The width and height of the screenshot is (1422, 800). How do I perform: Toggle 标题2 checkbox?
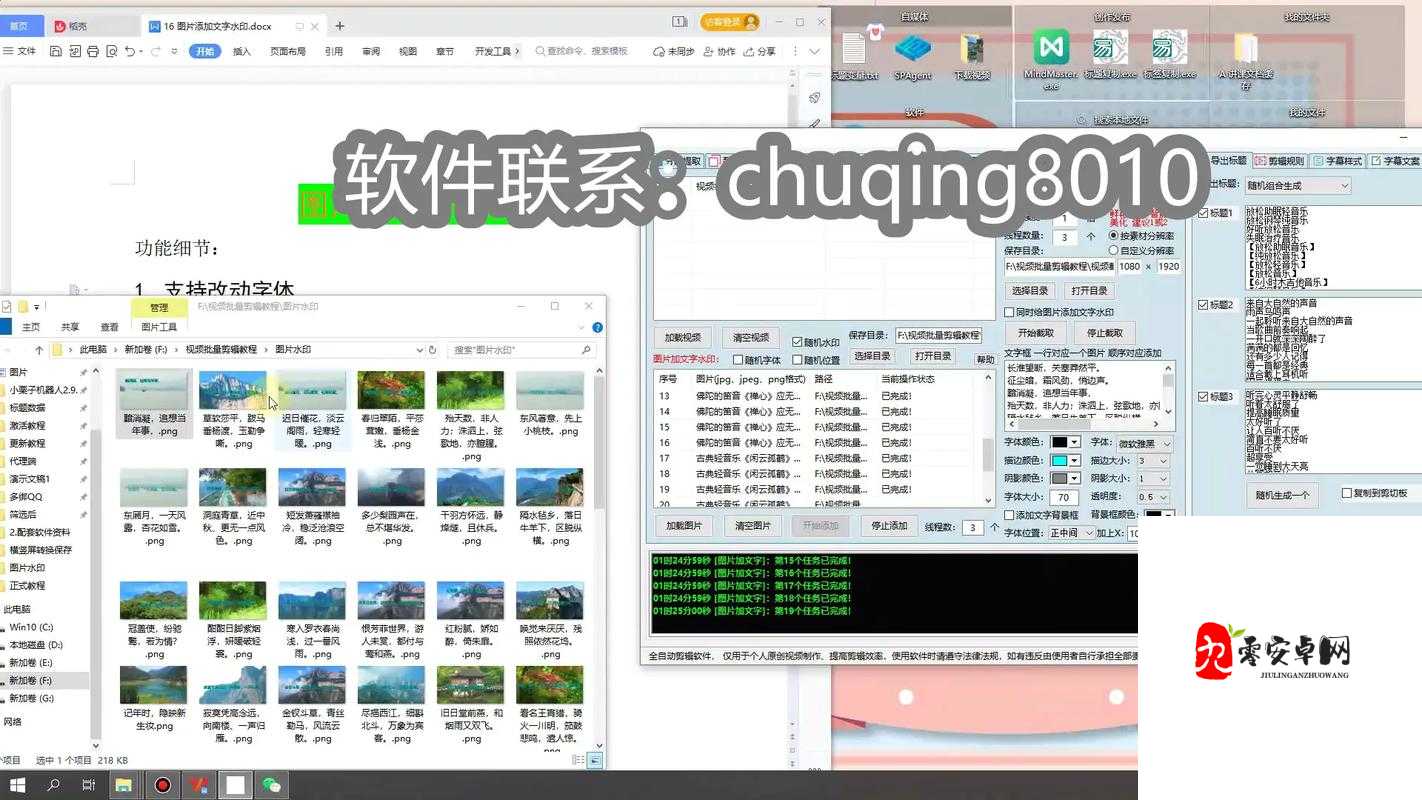[1204, 304]
